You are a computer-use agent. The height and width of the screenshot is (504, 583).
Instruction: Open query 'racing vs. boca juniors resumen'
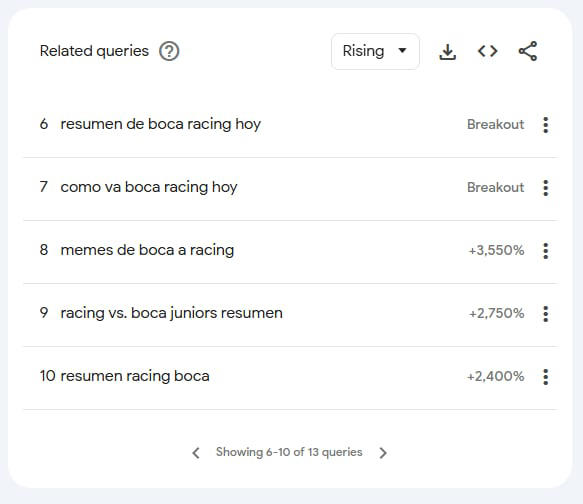[x=171, y=313]
